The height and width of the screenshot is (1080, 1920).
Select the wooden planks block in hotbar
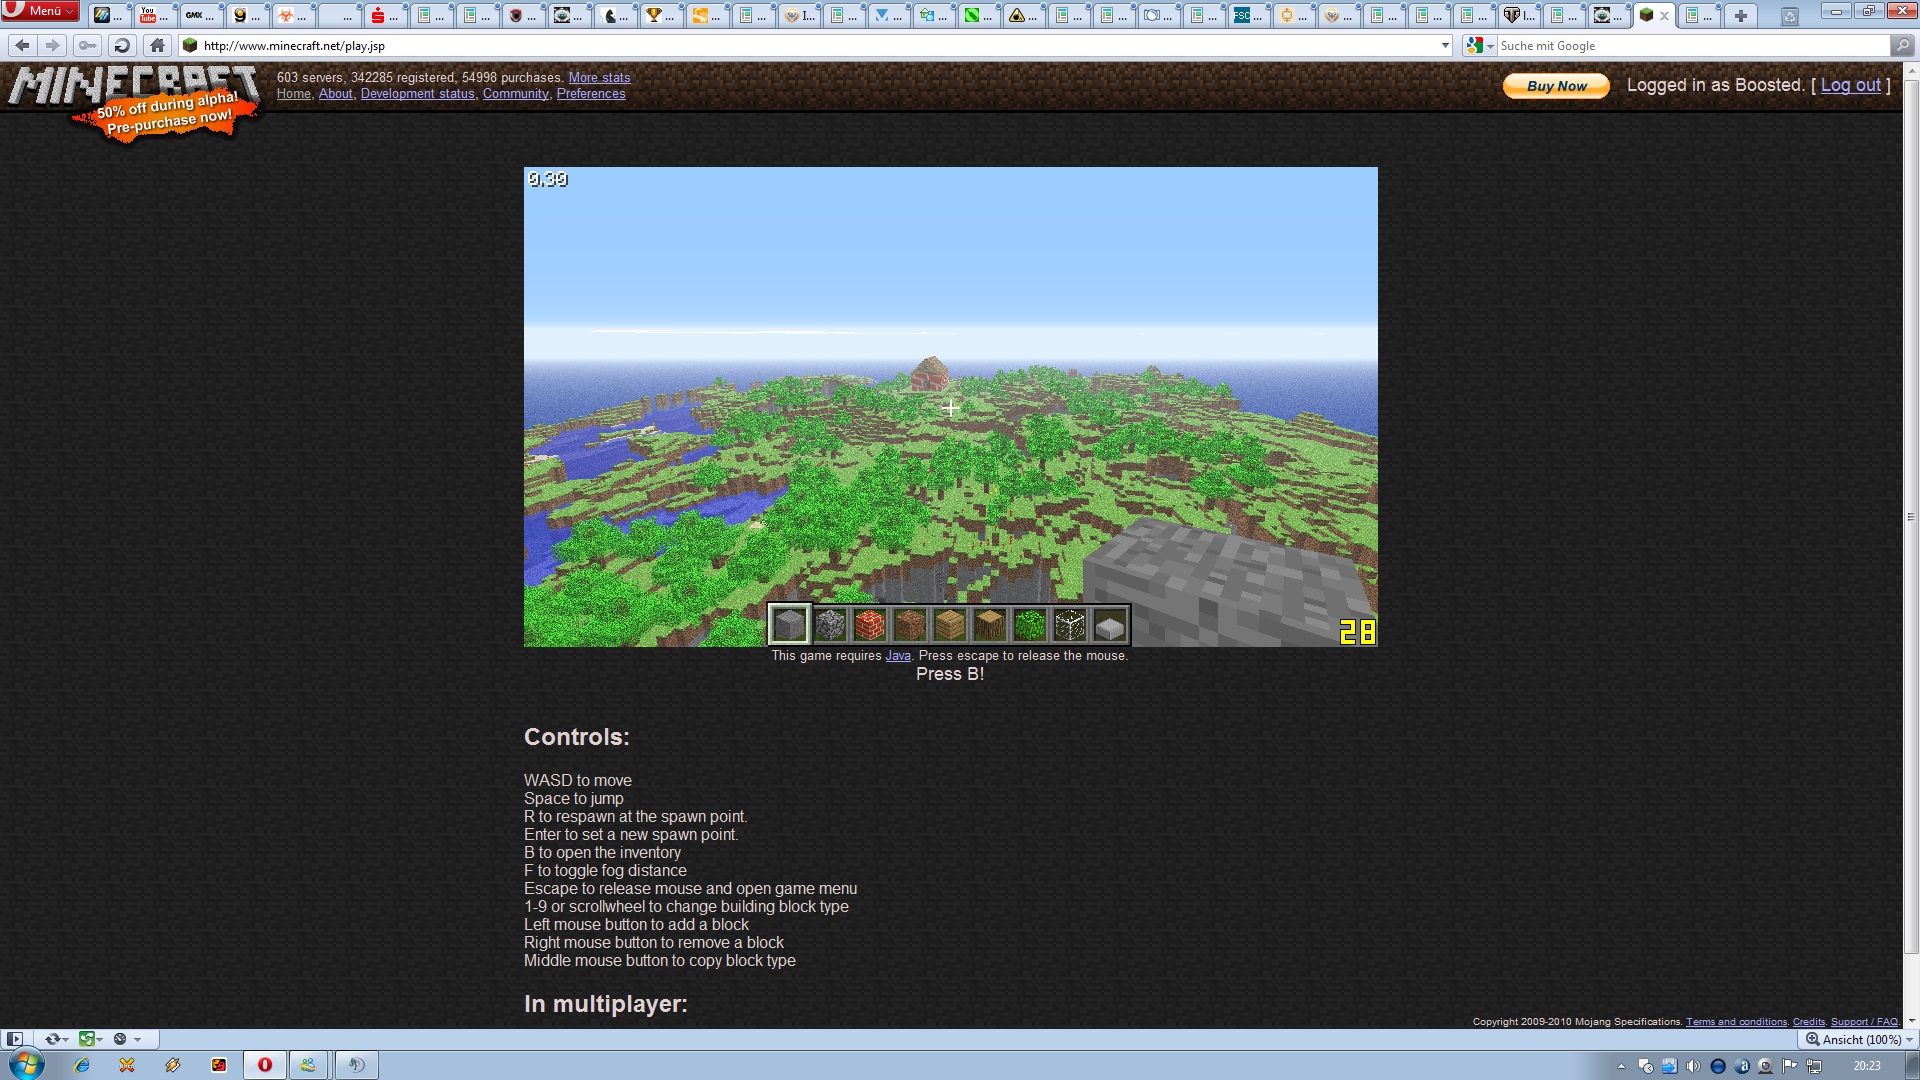(949, 626)
